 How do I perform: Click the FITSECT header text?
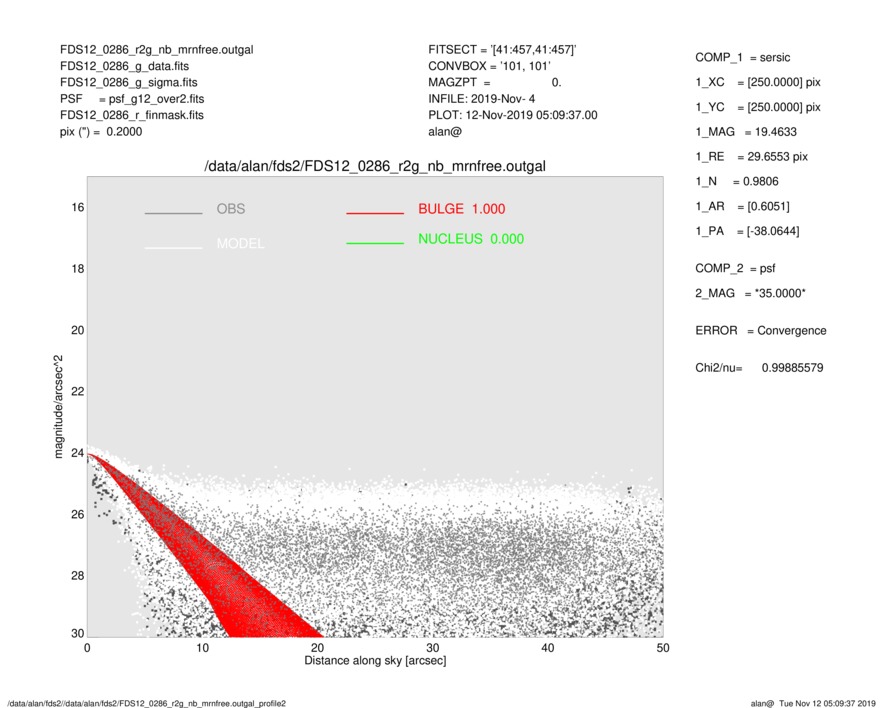tap(502, 50)
